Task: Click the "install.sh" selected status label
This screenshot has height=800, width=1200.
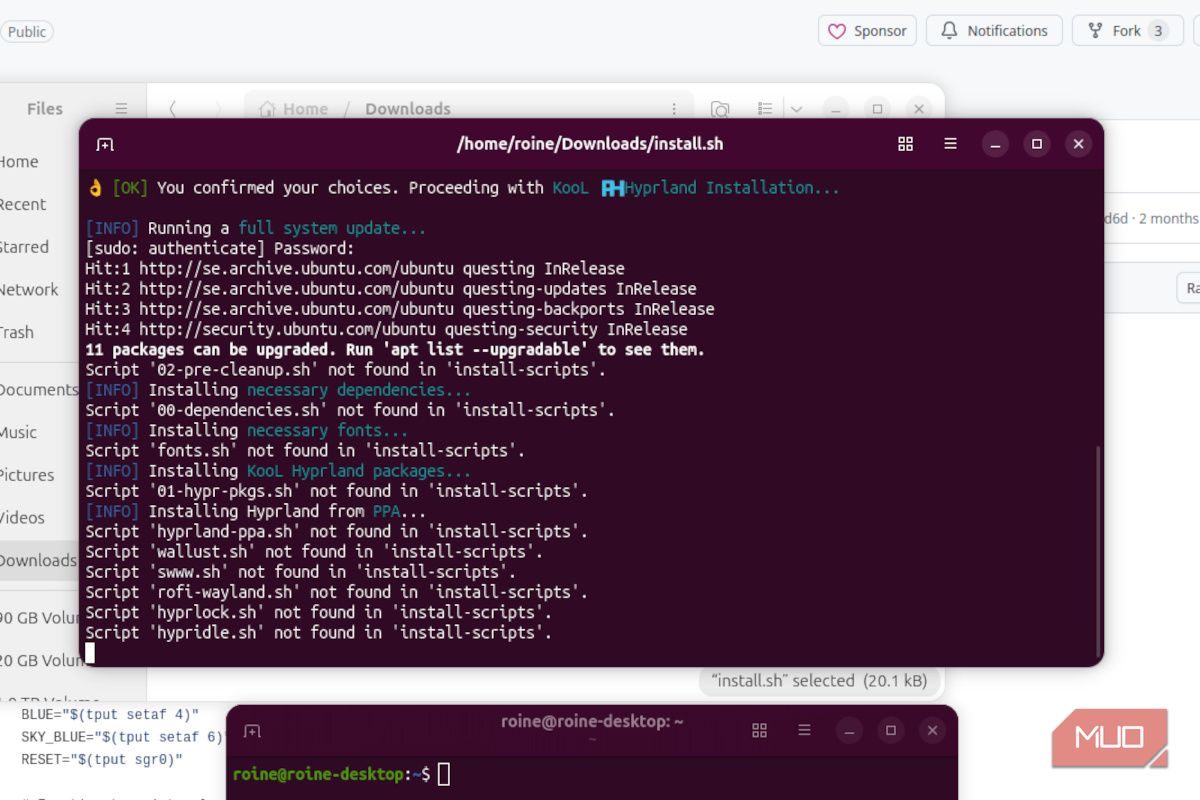Action: click(819, 681)
